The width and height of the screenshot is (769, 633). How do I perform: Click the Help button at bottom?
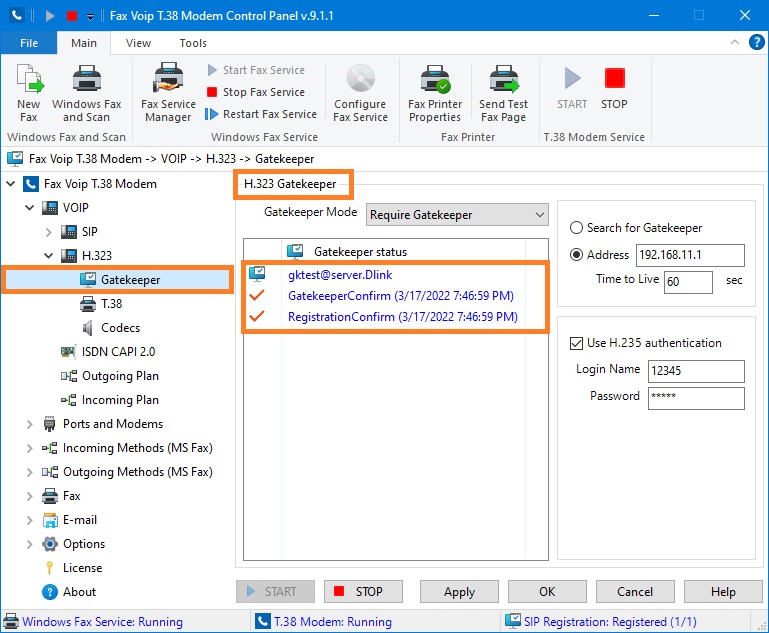click(723, 592)
